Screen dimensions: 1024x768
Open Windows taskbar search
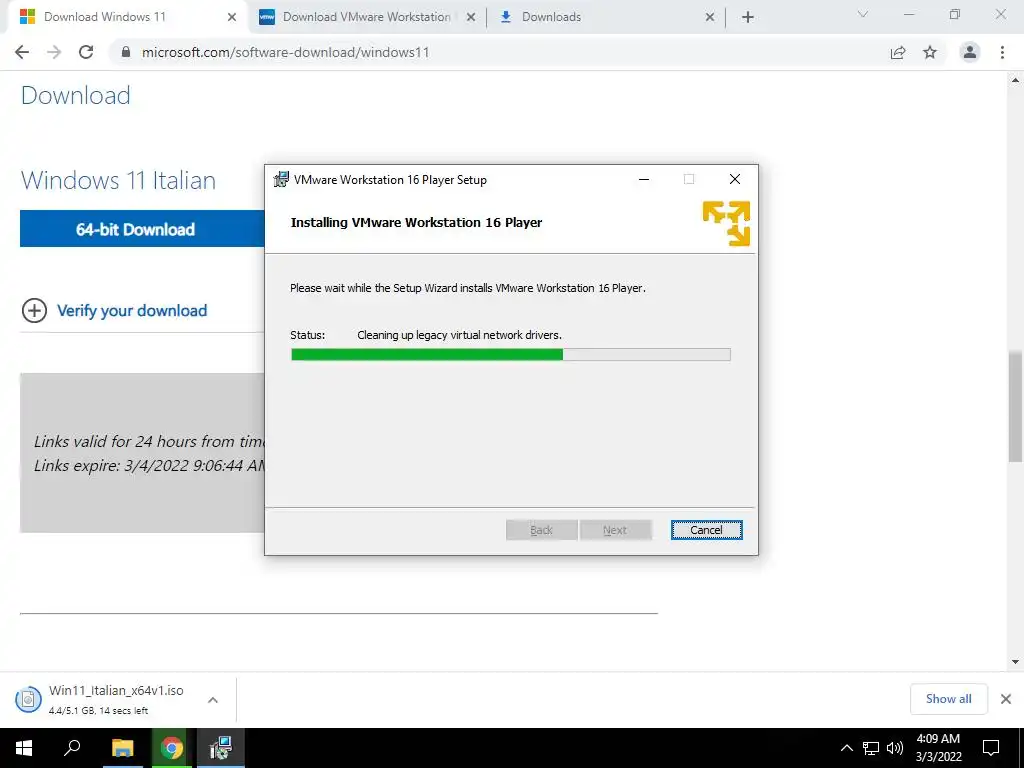pyautogui.click(x=72, y=748)
